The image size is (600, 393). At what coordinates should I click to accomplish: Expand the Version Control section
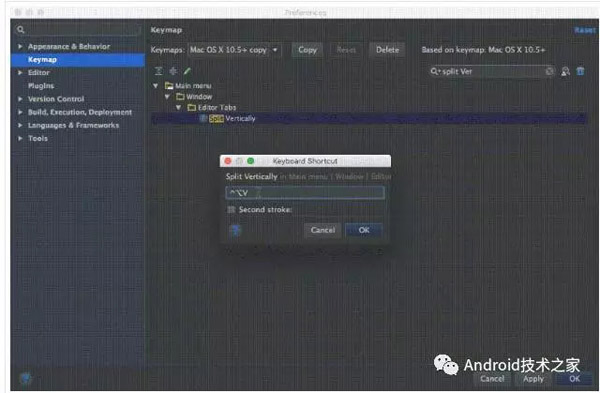20,99
